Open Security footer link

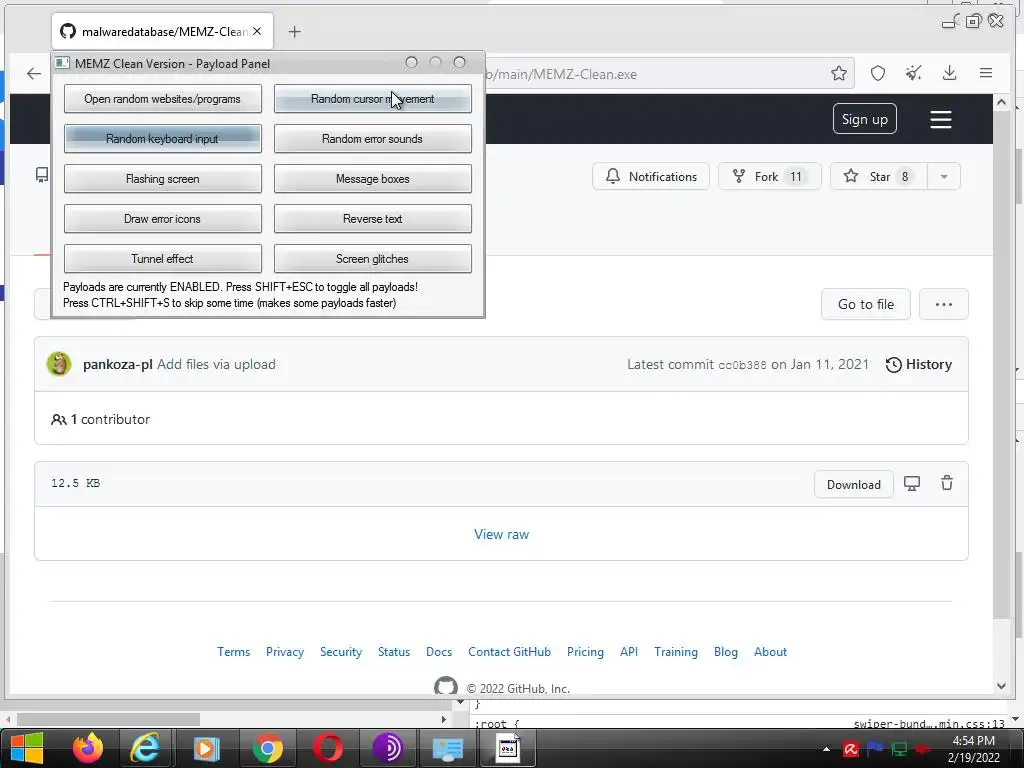(341, 652)
